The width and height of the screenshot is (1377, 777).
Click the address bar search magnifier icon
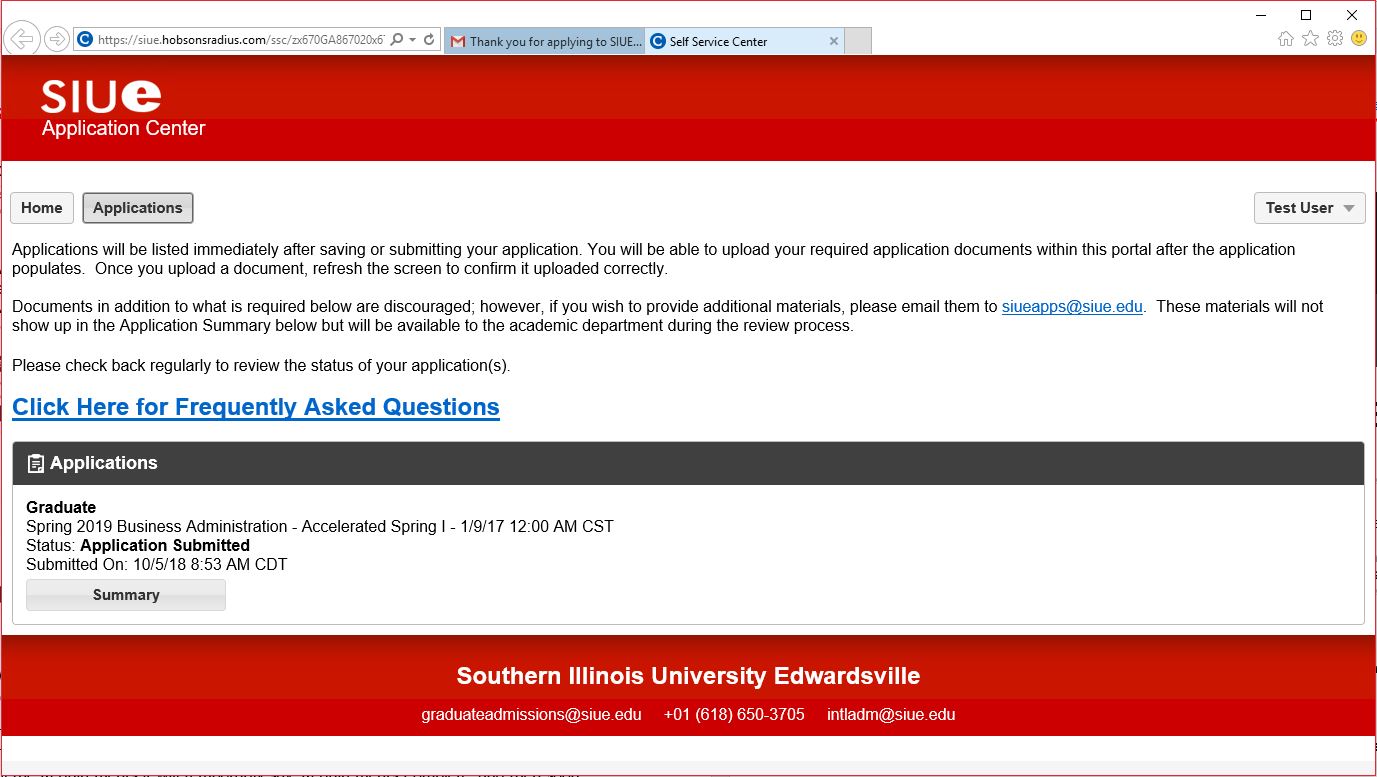pos(397,40)
